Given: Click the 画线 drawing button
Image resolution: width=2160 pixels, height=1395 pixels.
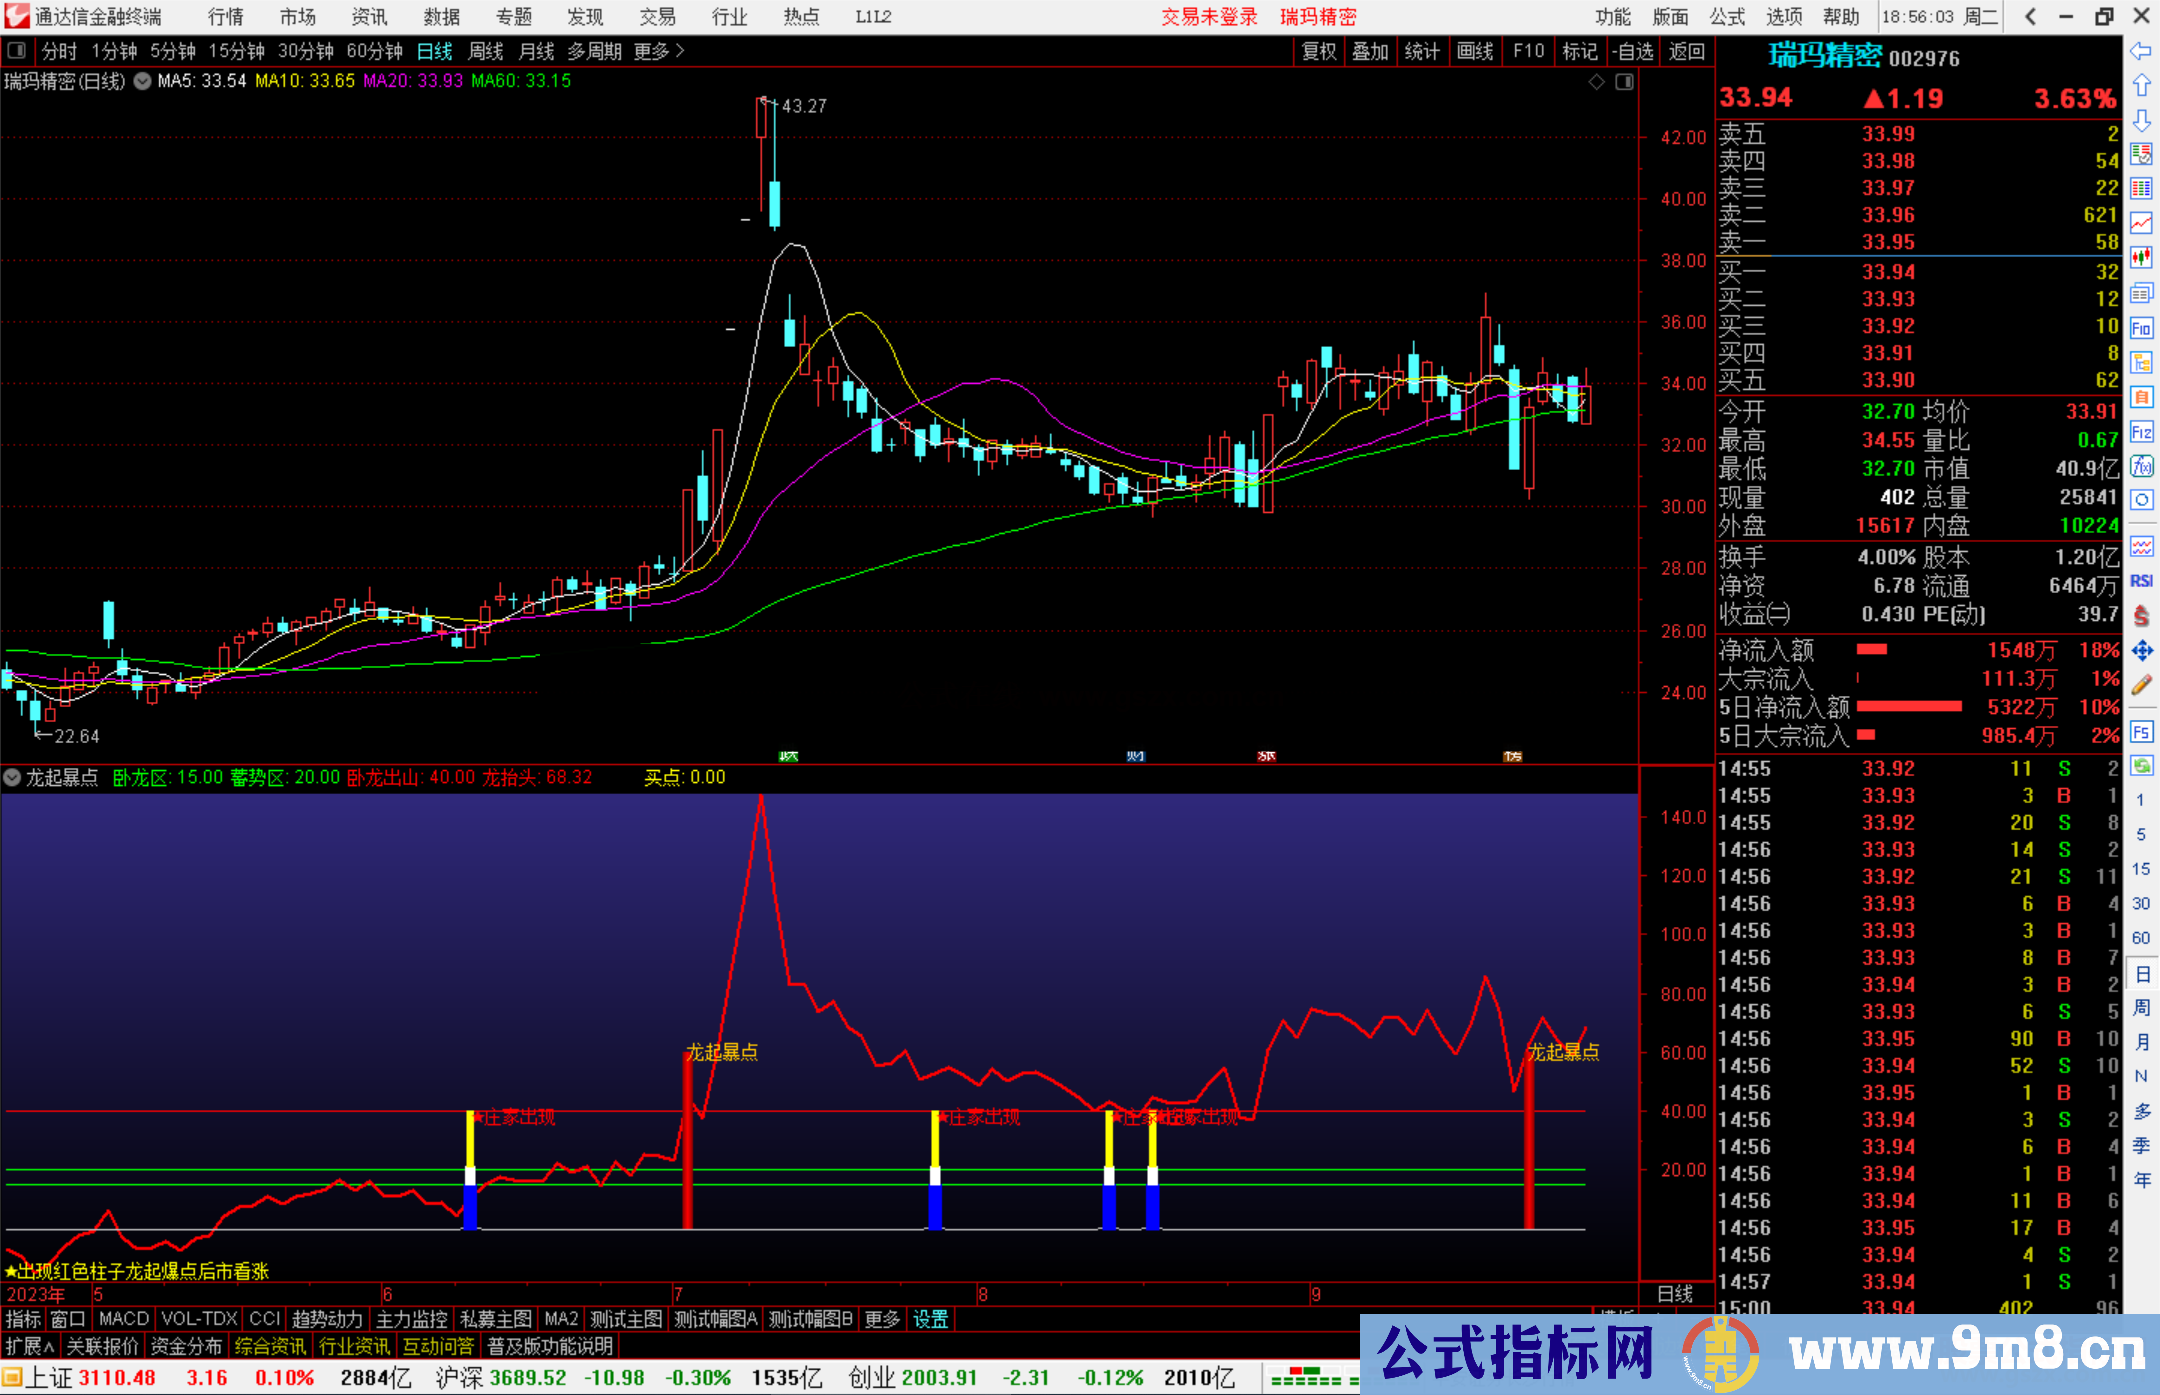Looking at the screenshot, I should pyautogui.click(x=1475, y=51).
